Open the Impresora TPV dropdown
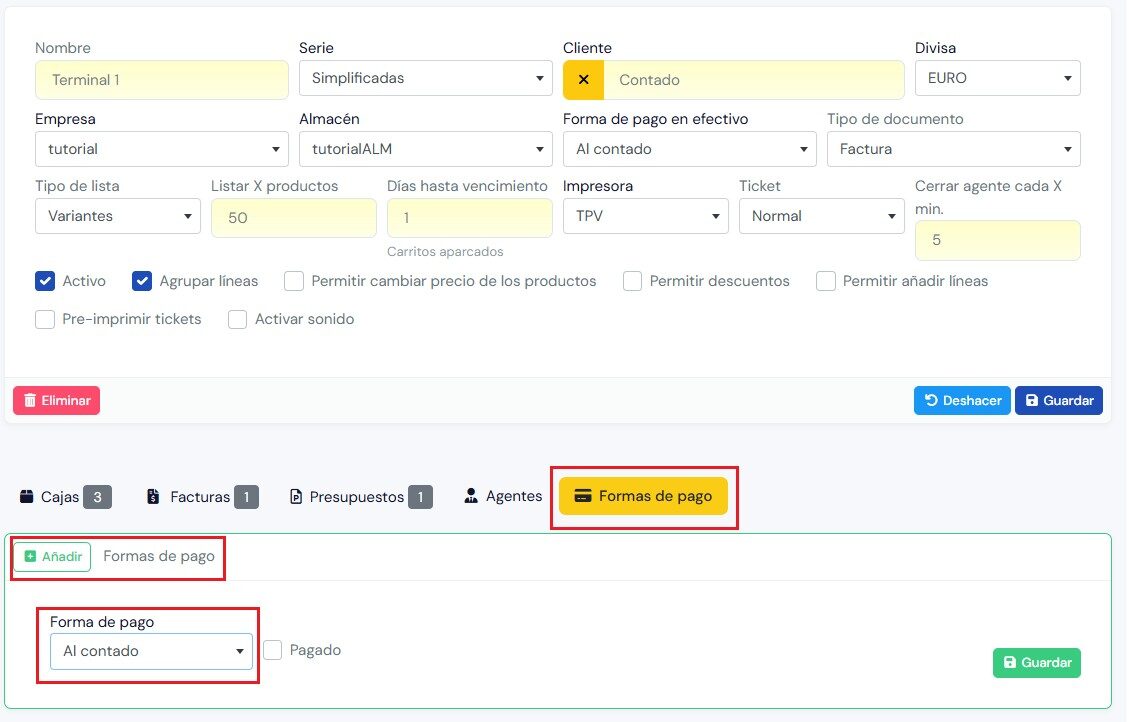 [645, 216]
